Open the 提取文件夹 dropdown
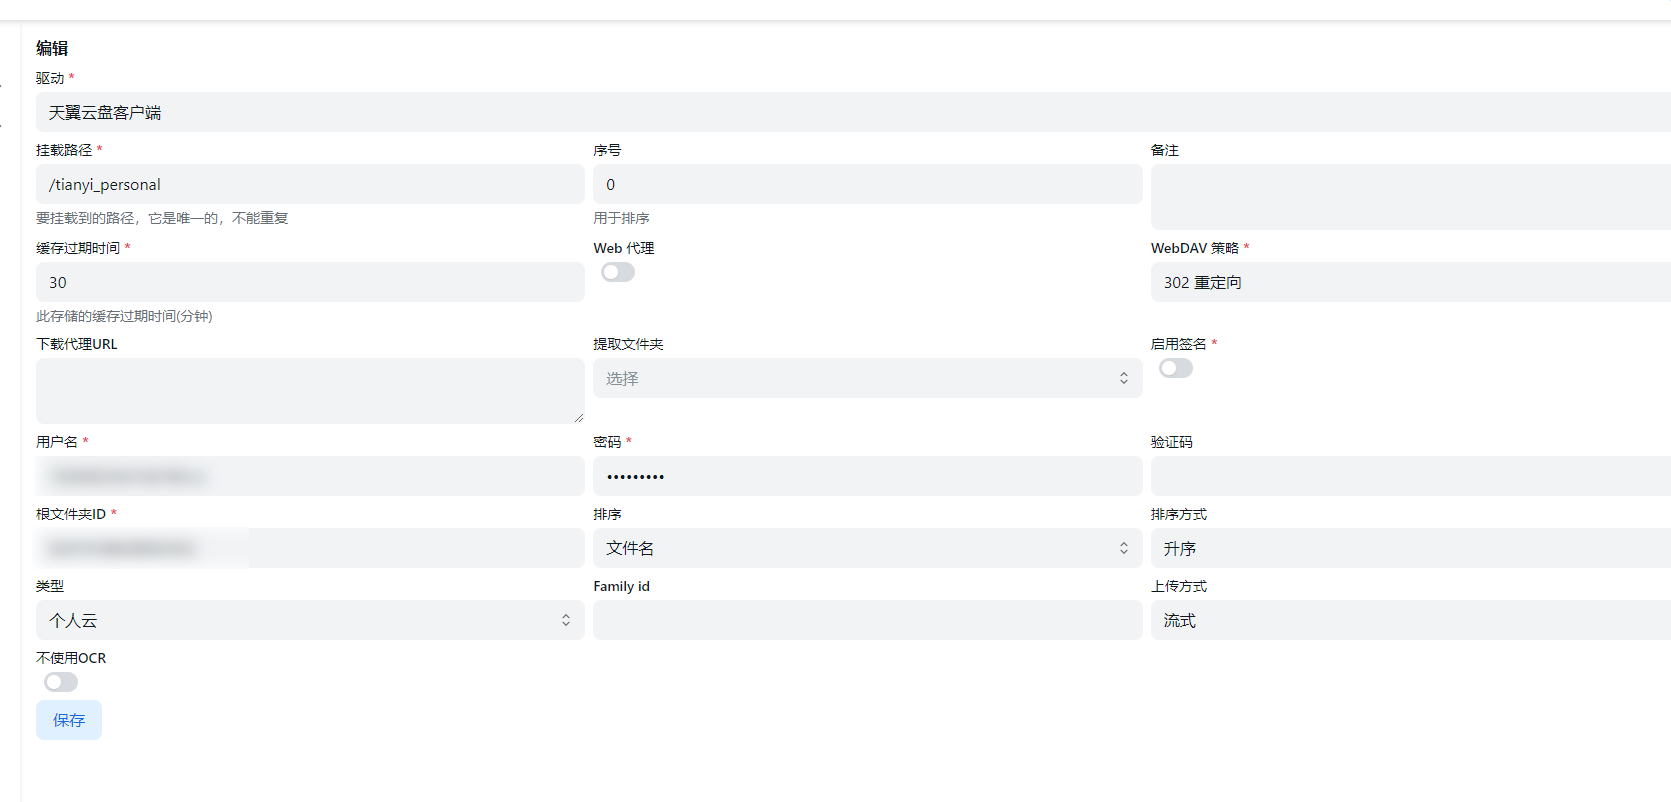1671x802 pixels. pyautogui.click(x=866, y=378)
